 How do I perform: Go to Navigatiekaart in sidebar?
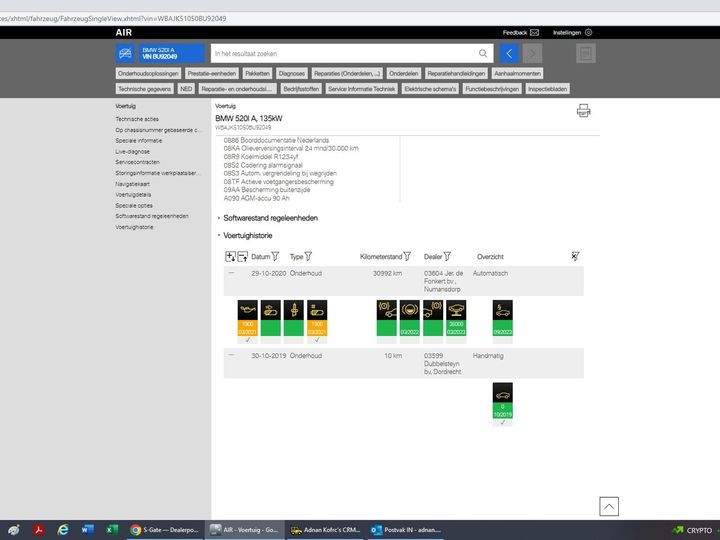[x=132, y=184]
